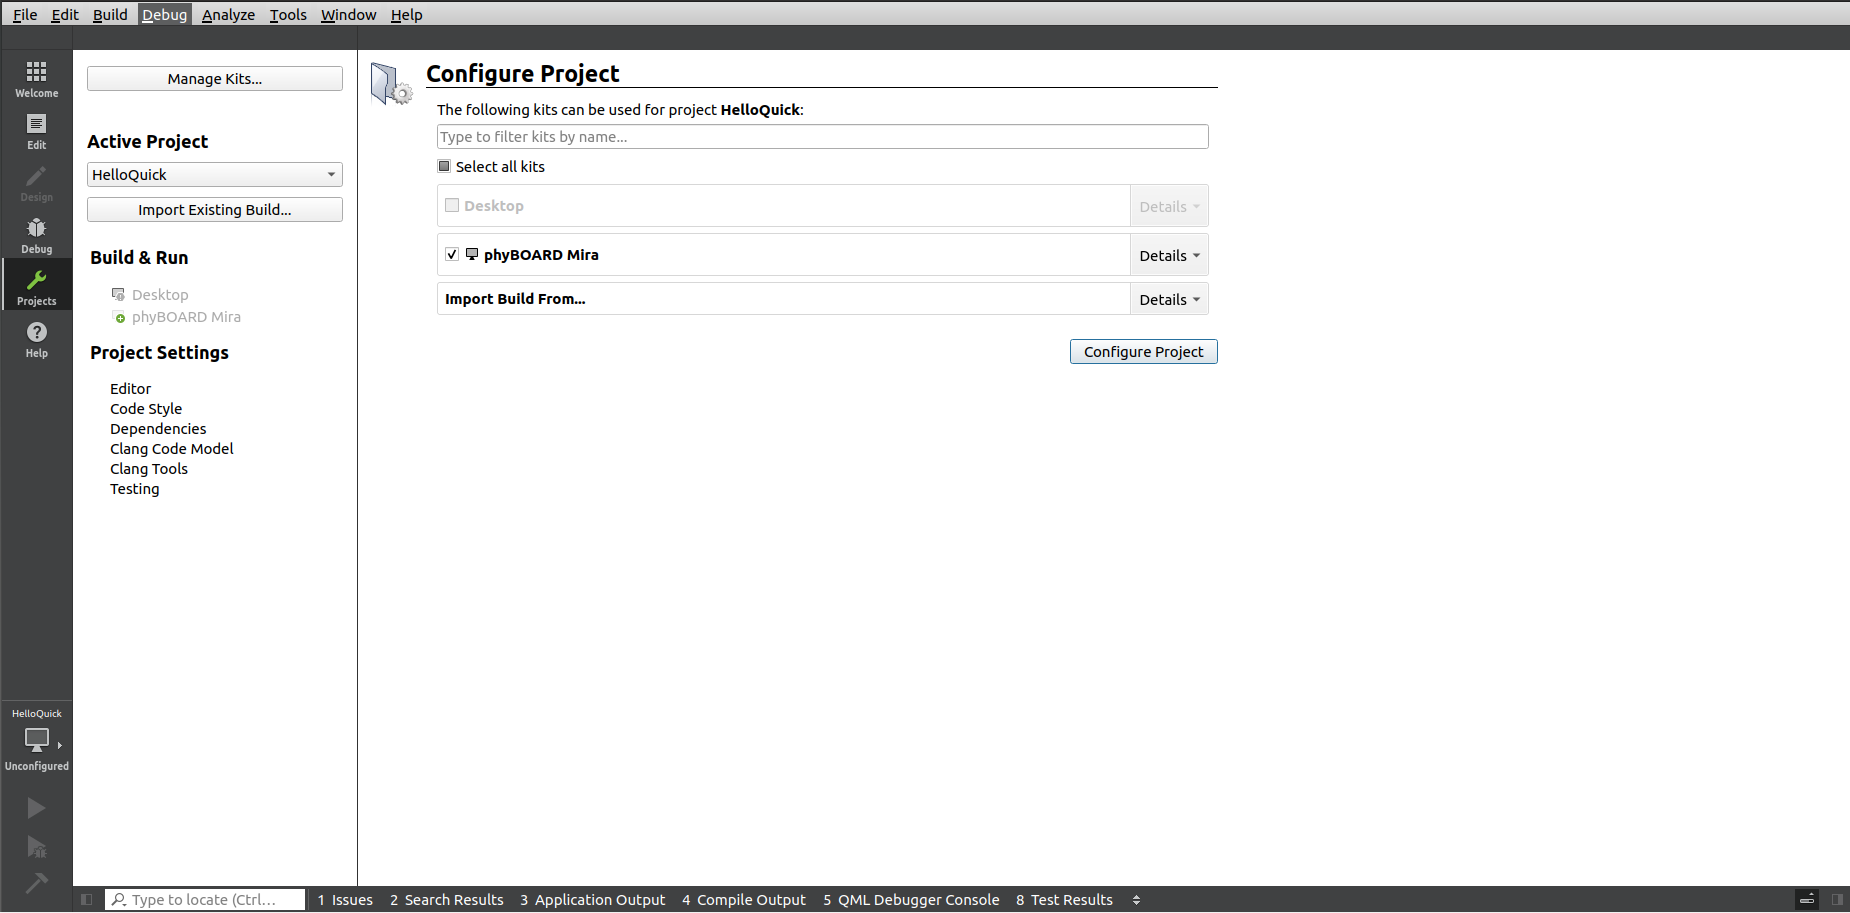Click the Configure Project button
This screenshot has height=913, width=1850.
pos(1144,351)
